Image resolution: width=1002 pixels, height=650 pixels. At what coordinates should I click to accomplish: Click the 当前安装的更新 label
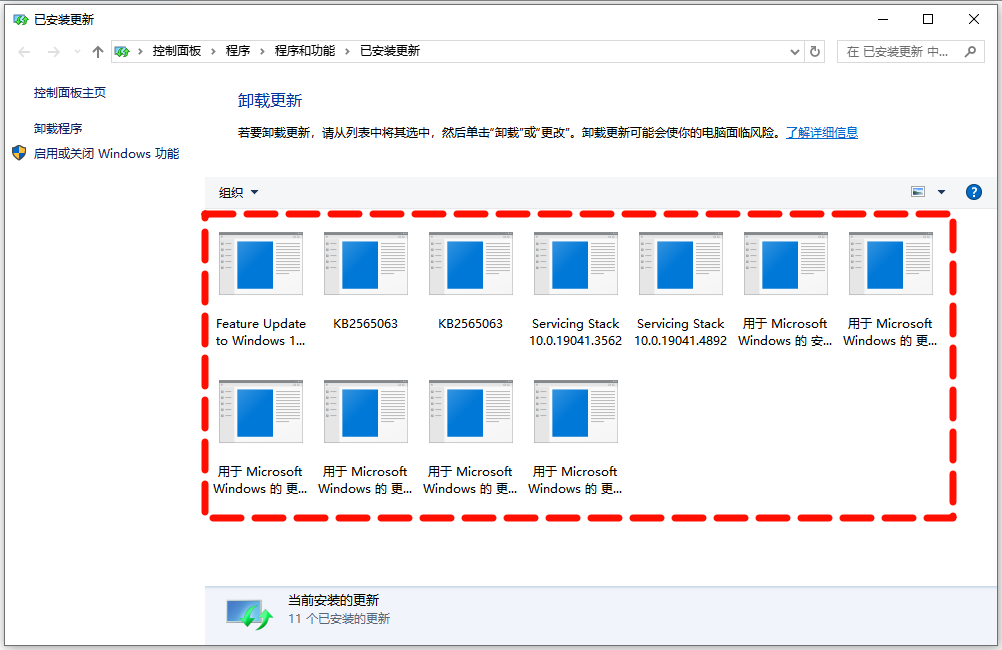point(334,600)
